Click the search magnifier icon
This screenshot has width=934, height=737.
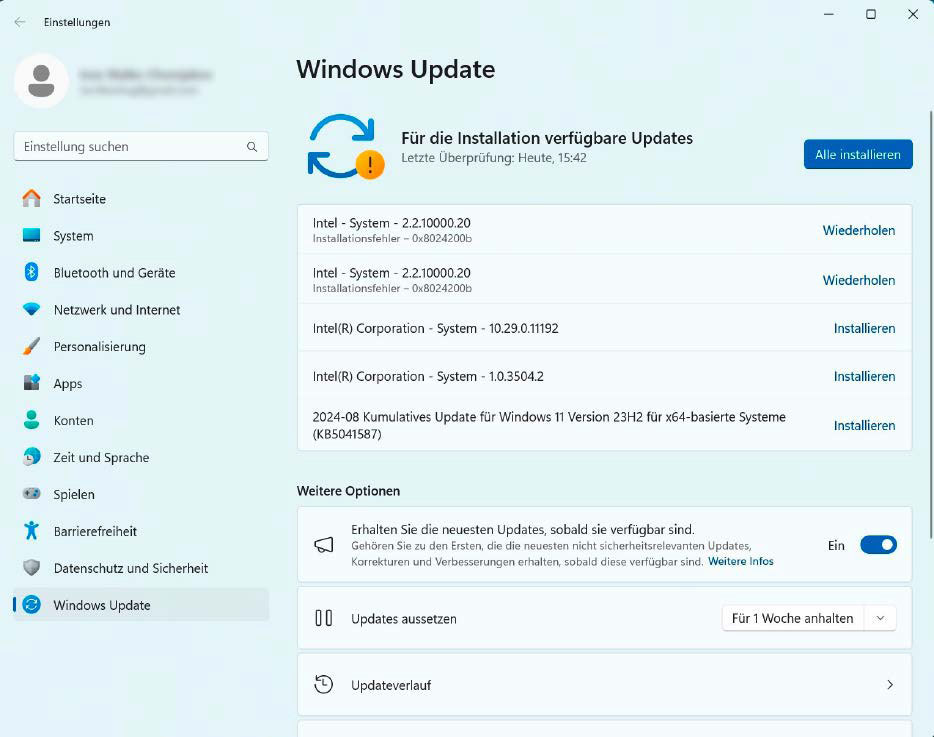(252, 147)
